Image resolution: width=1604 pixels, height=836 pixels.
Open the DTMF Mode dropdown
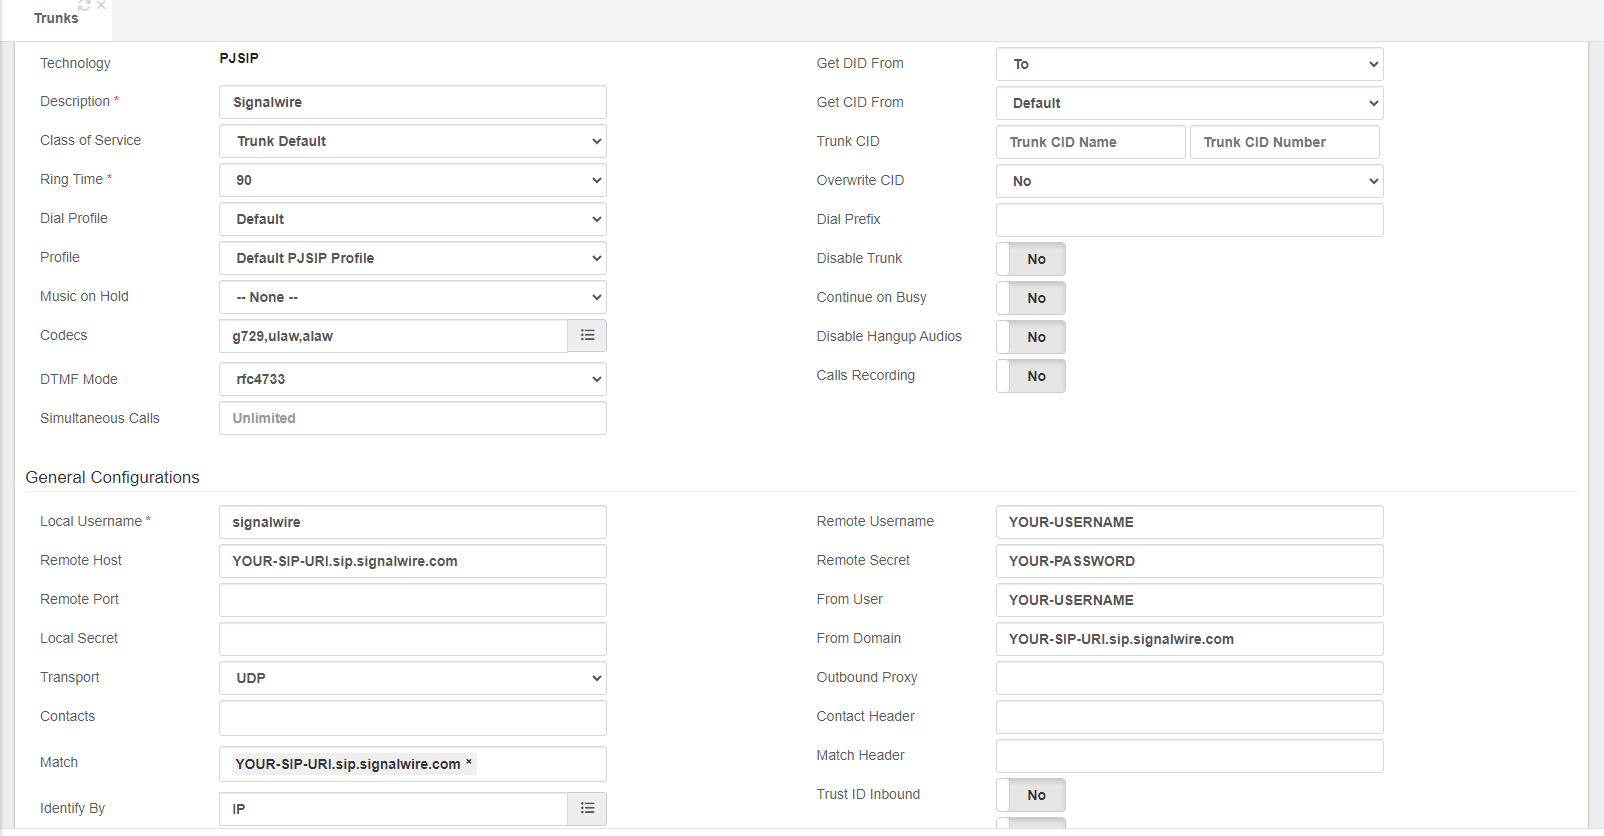coord(413,379)
